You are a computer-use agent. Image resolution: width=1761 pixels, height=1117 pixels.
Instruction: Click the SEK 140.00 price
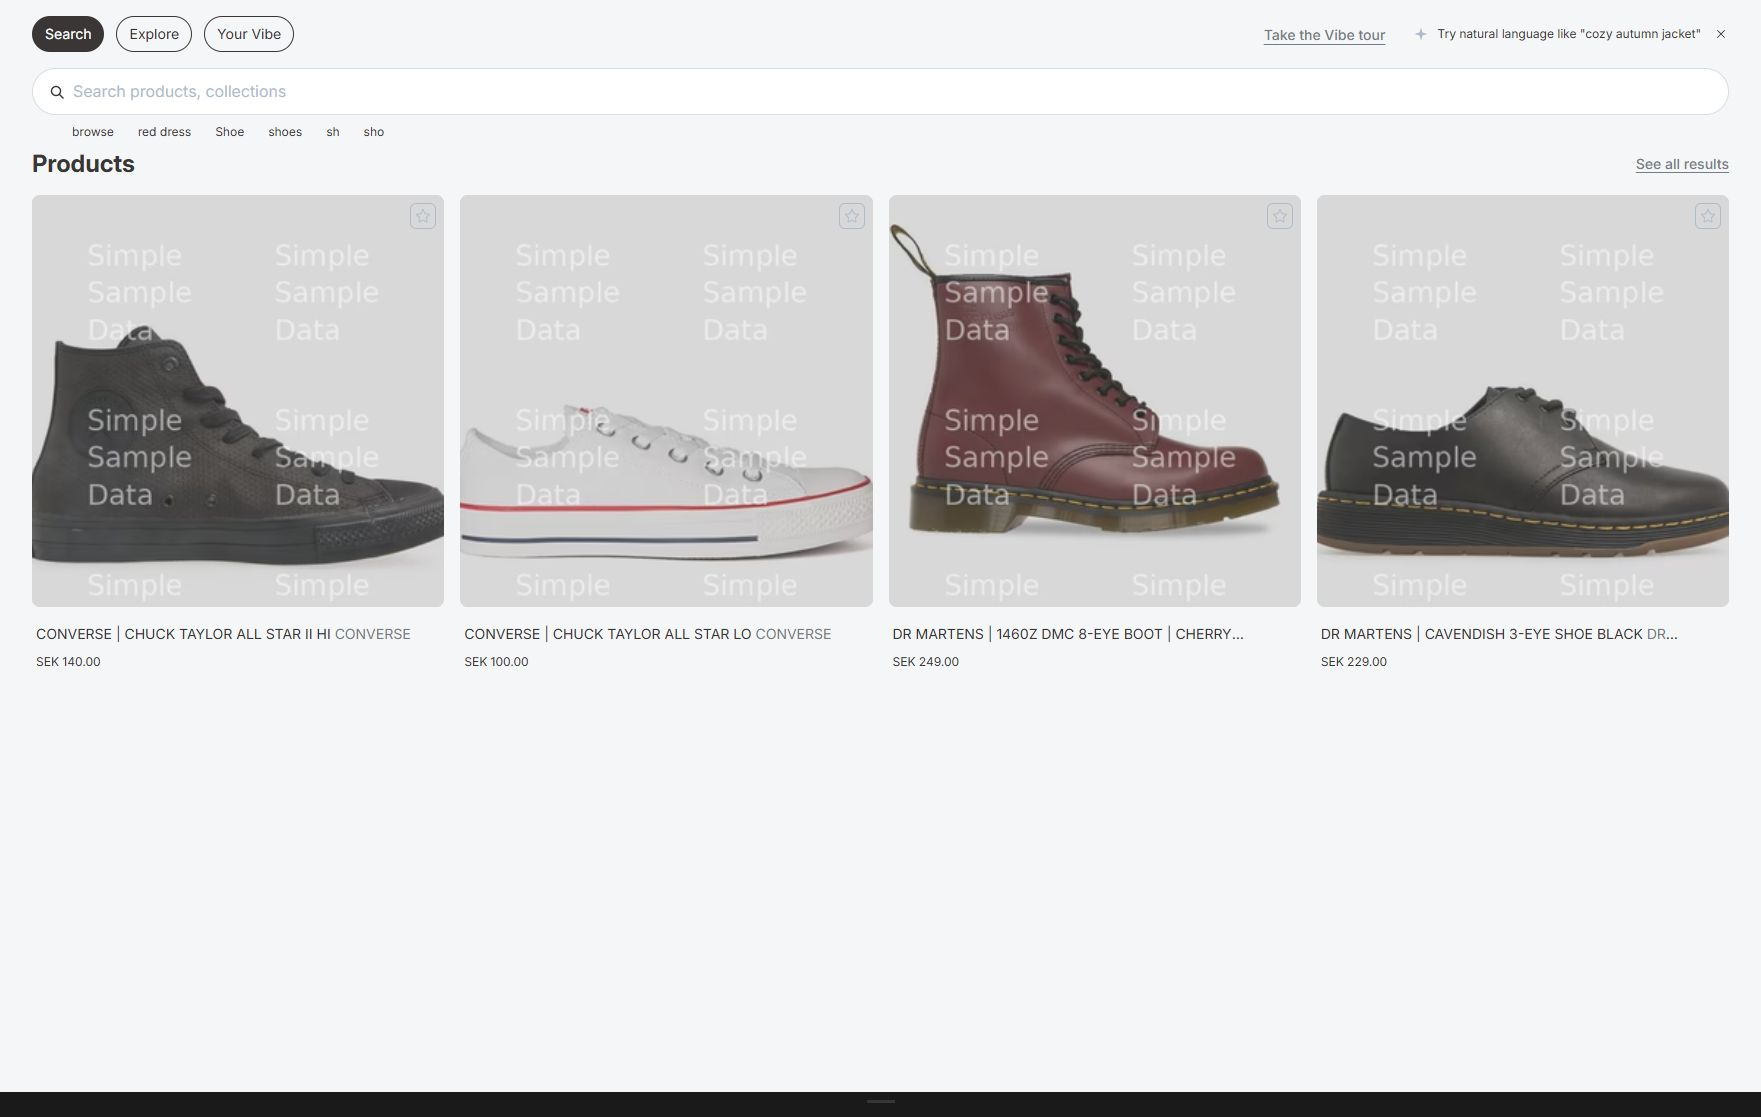[68, 662]
